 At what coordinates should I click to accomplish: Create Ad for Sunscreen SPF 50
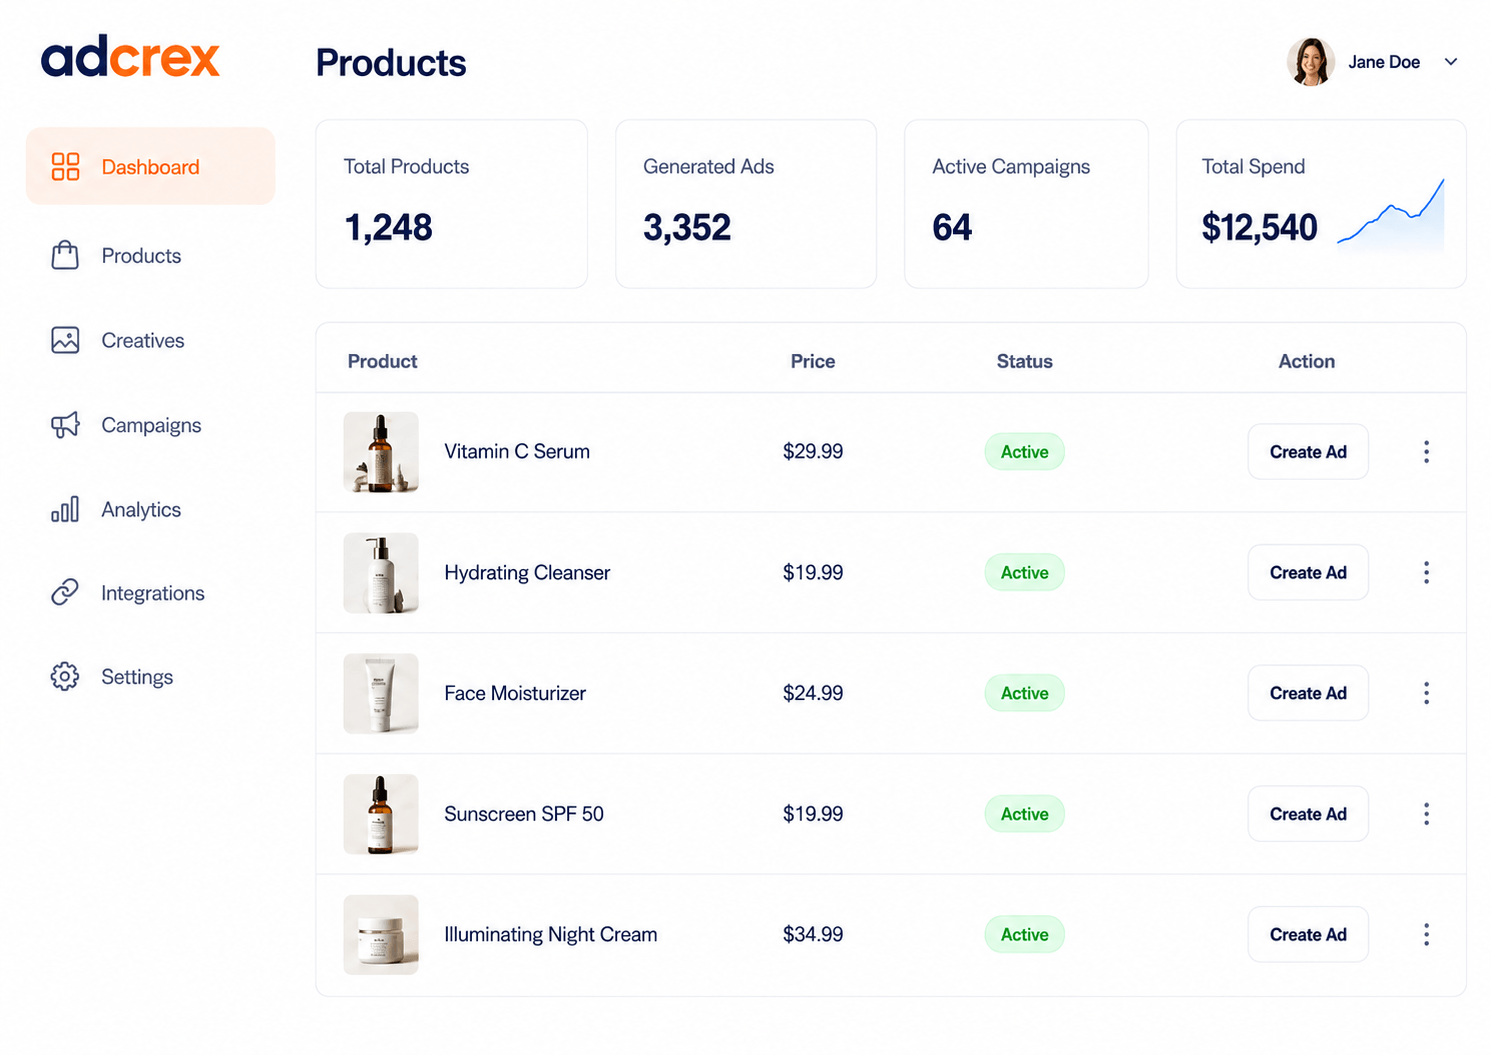click(x=1308, y=814)
